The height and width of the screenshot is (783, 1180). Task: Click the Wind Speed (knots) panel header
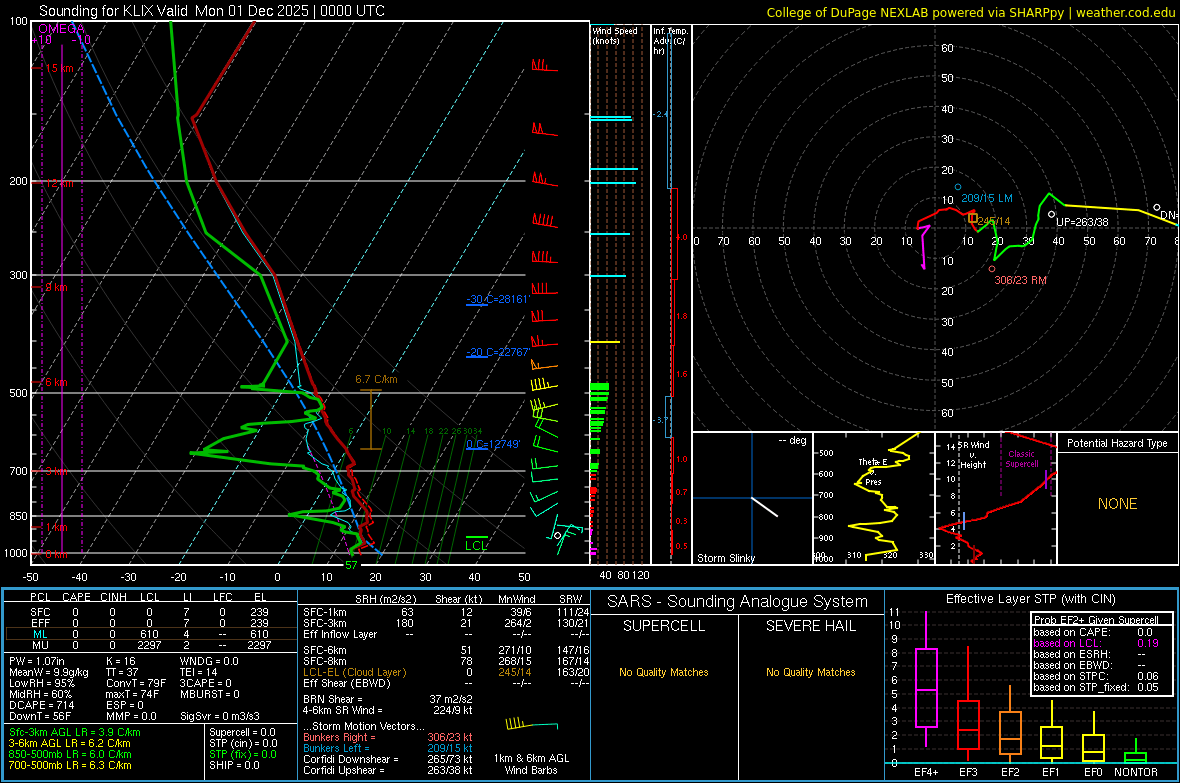pos(615,35)
